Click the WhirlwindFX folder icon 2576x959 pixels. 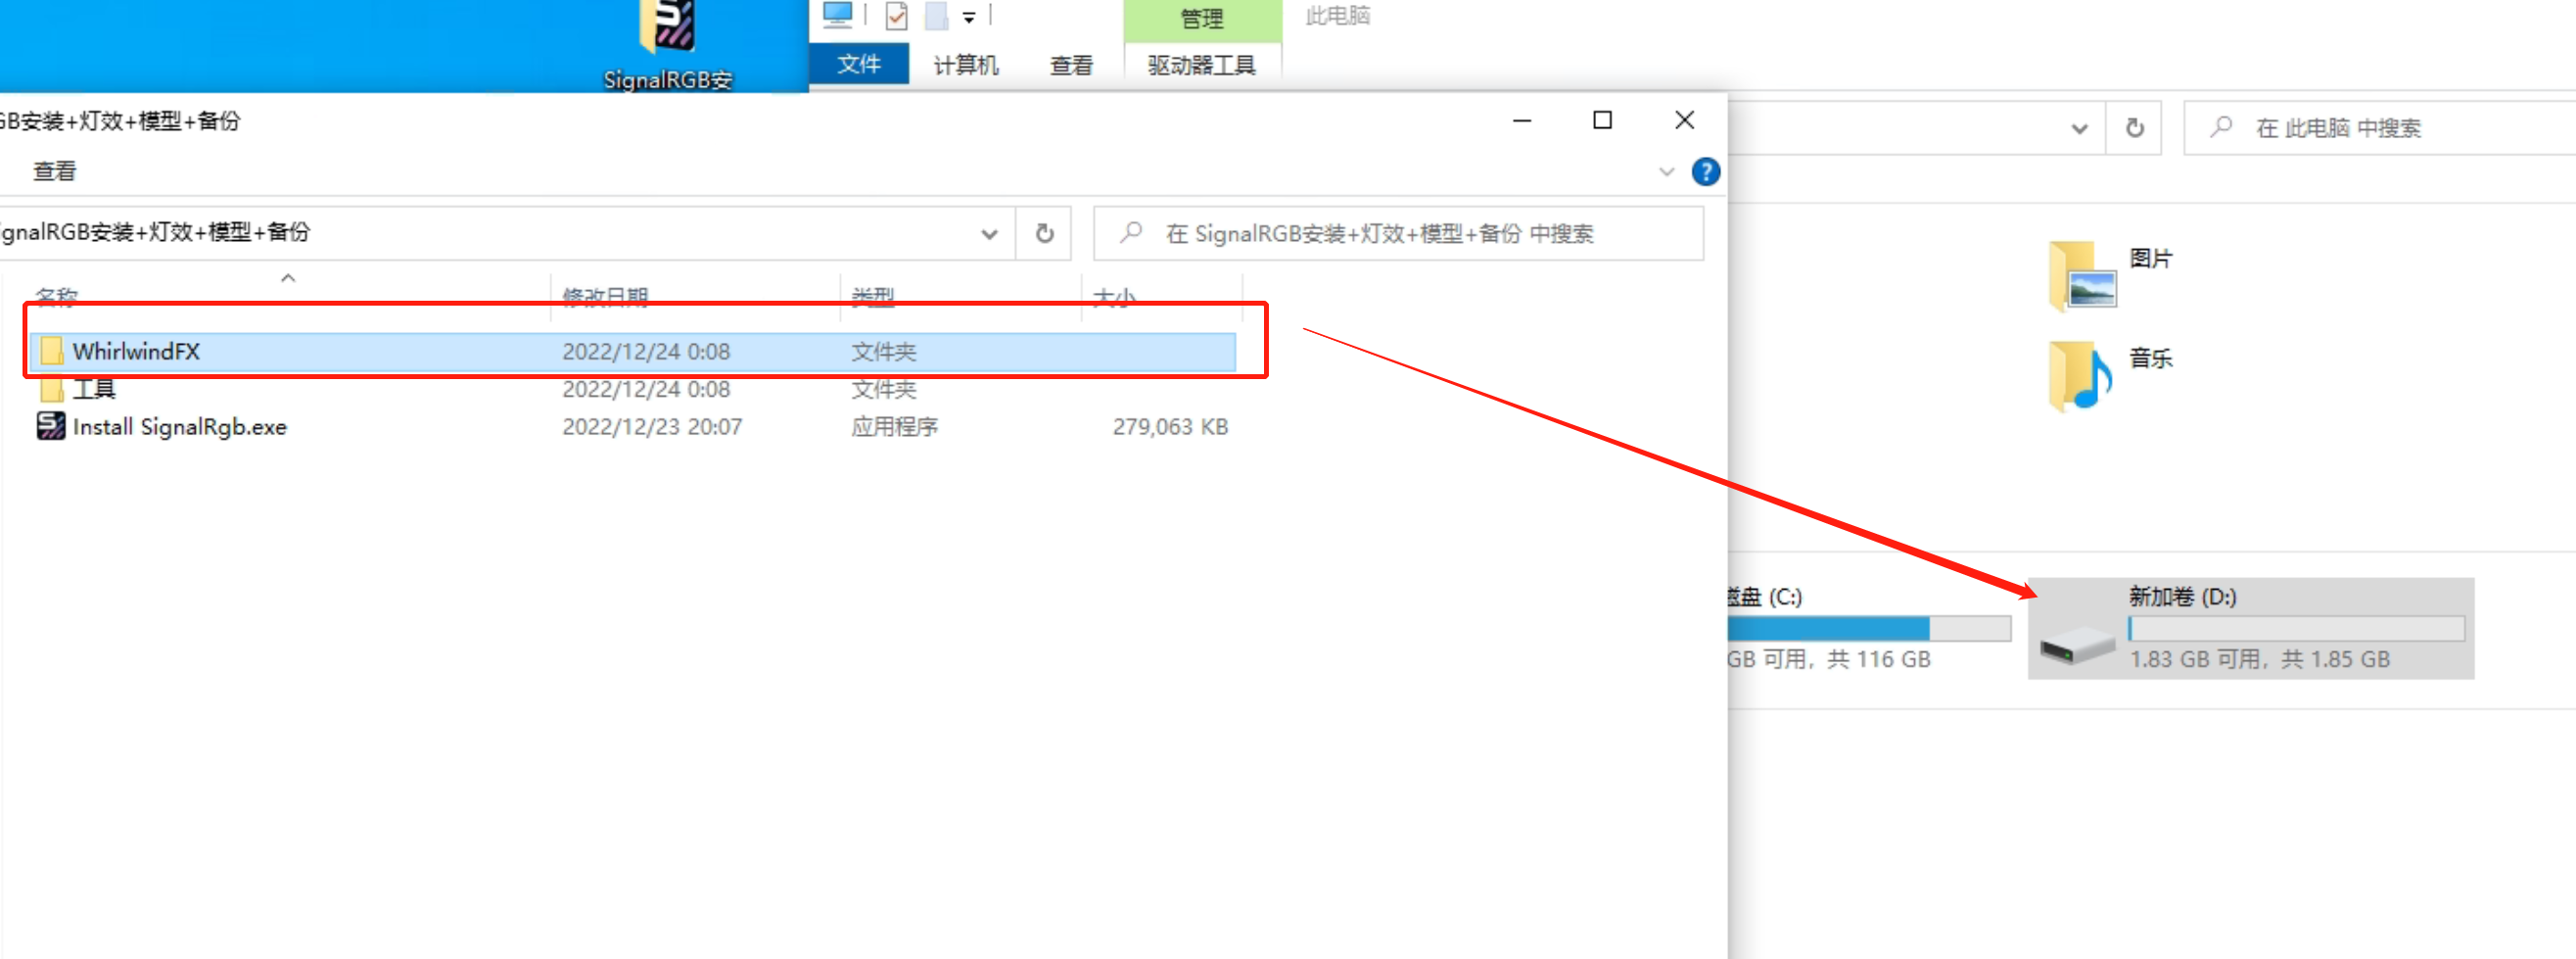(51, 351)
